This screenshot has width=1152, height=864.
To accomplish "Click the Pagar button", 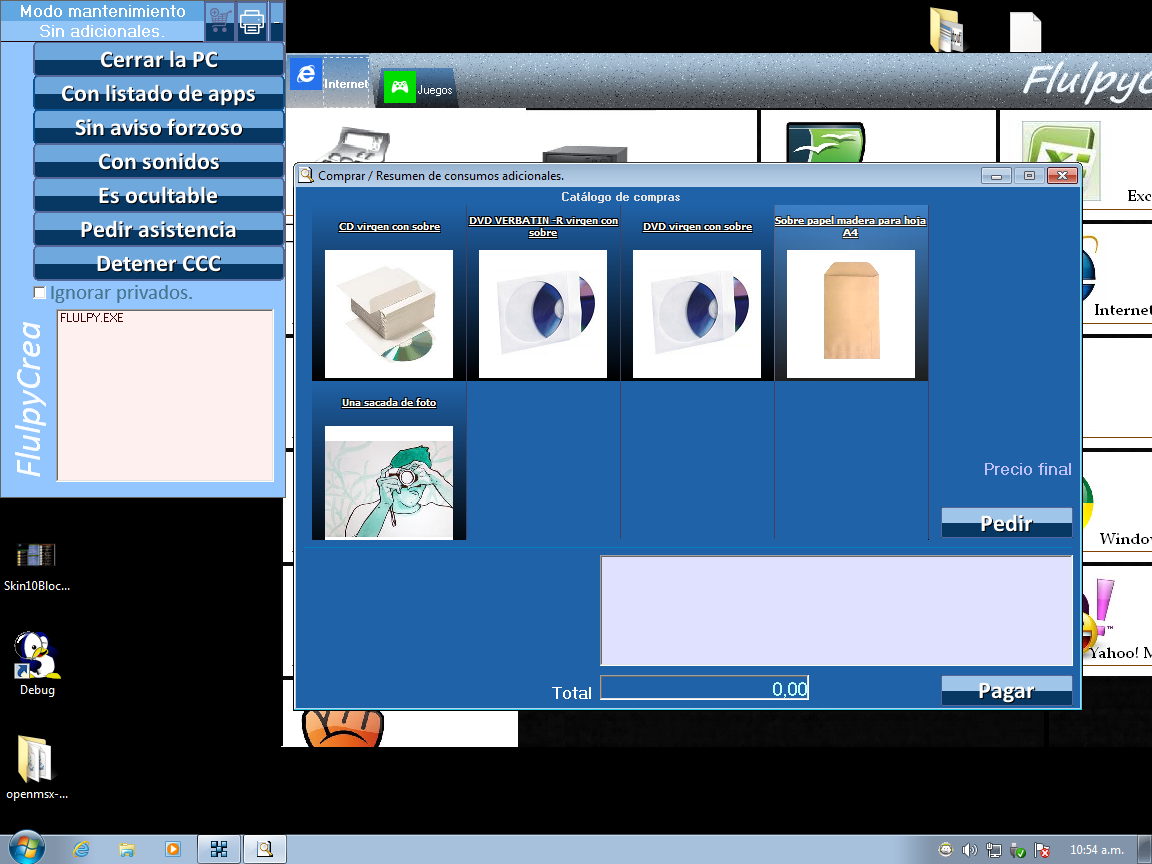I will click(1007, 691).
